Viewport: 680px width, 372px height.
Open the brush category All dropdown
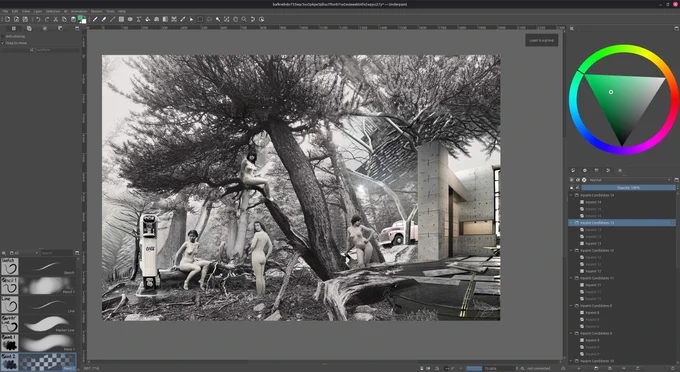[24, 253]
